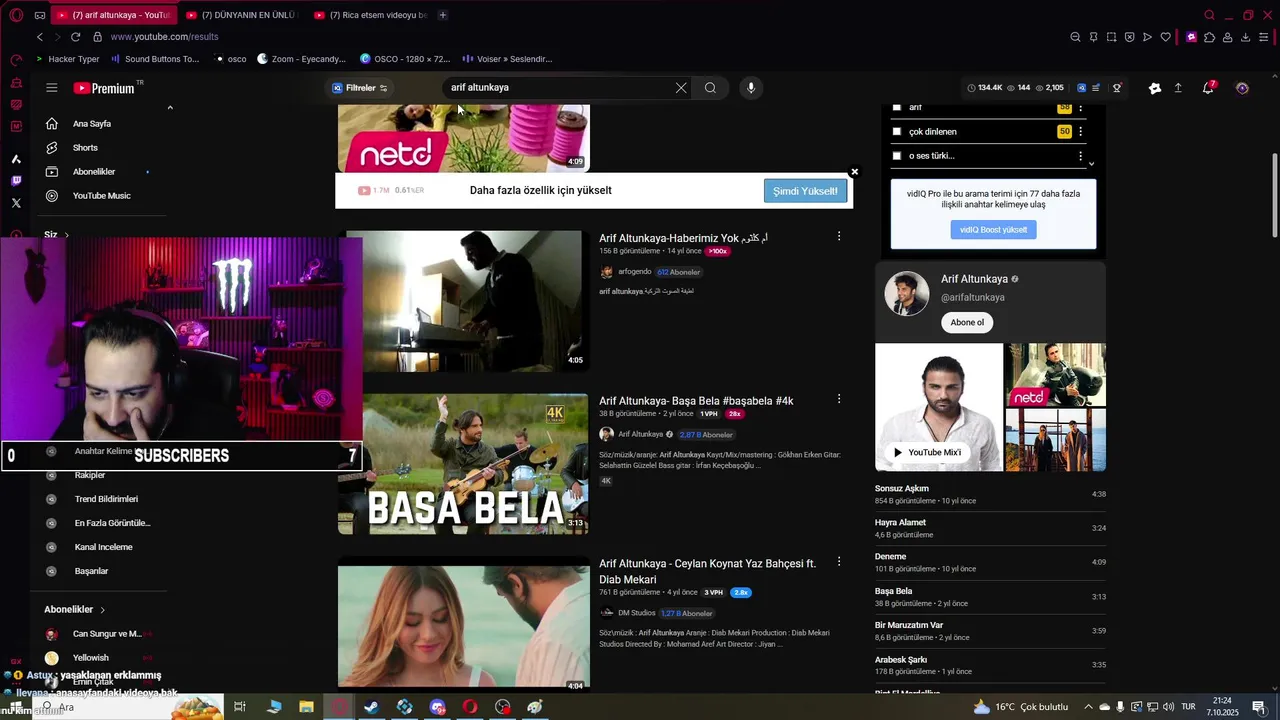Tick the 'çok dinlenen' keyword checkbox

click(x=897, y=132)
